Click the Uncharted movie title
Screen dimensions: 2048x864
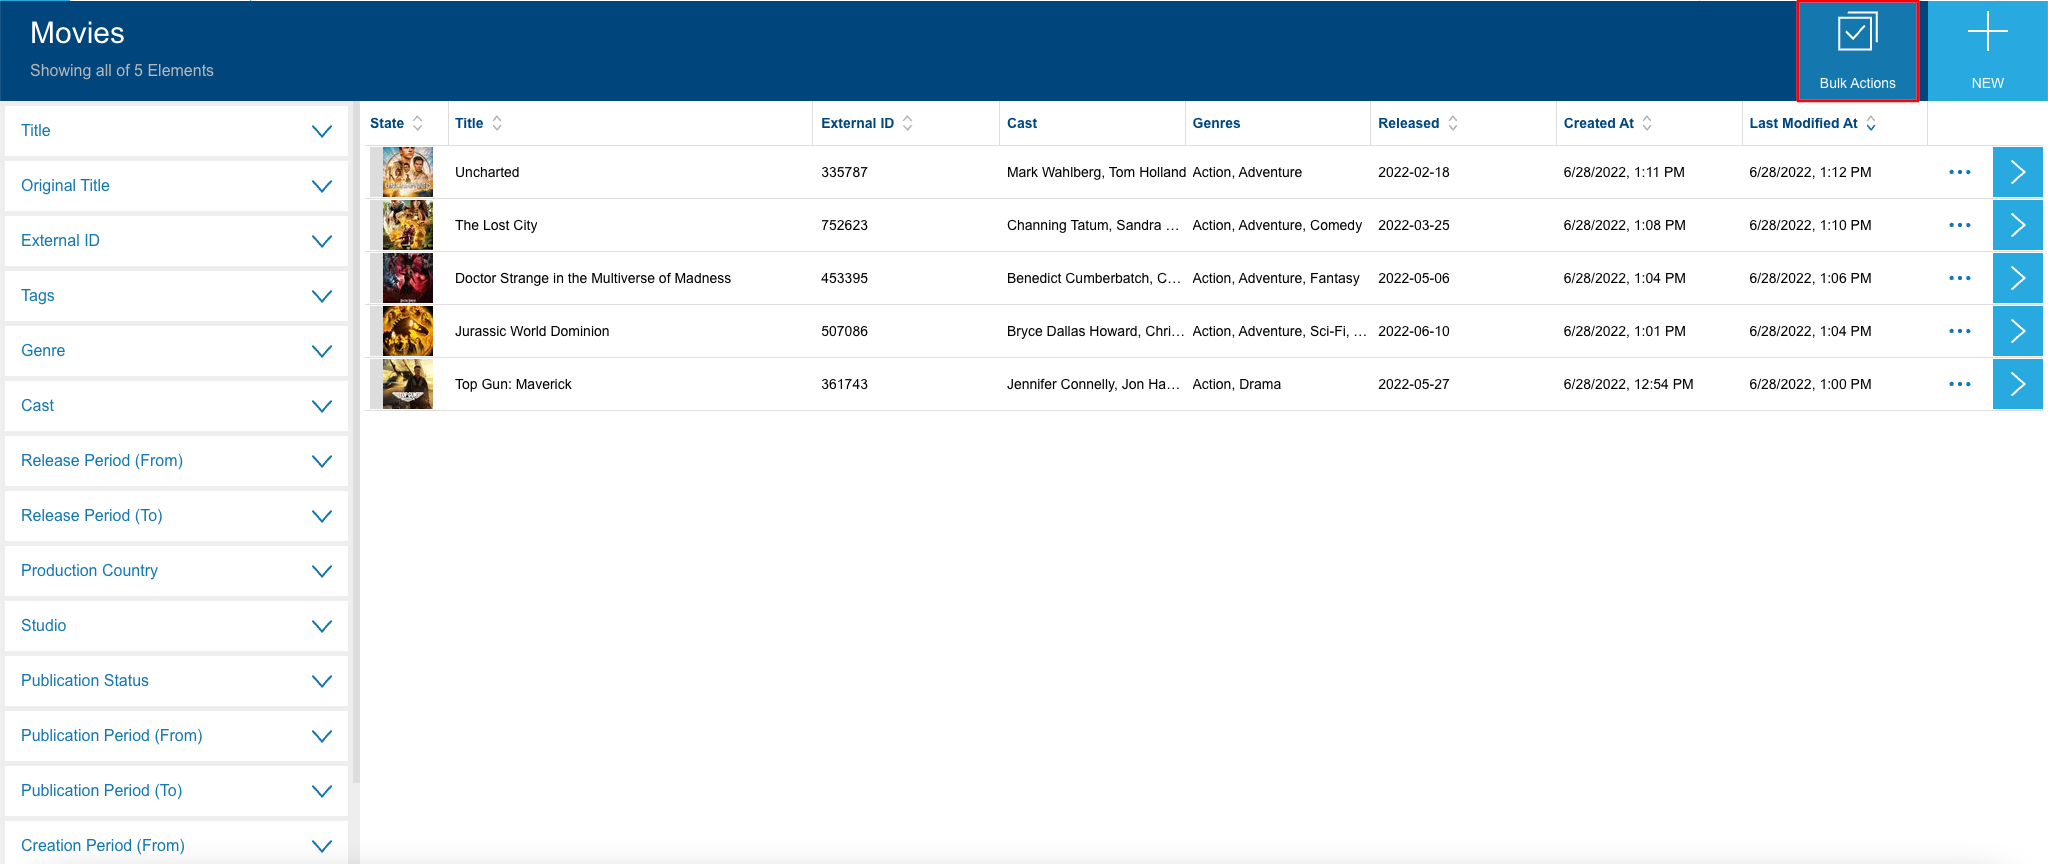487,172
